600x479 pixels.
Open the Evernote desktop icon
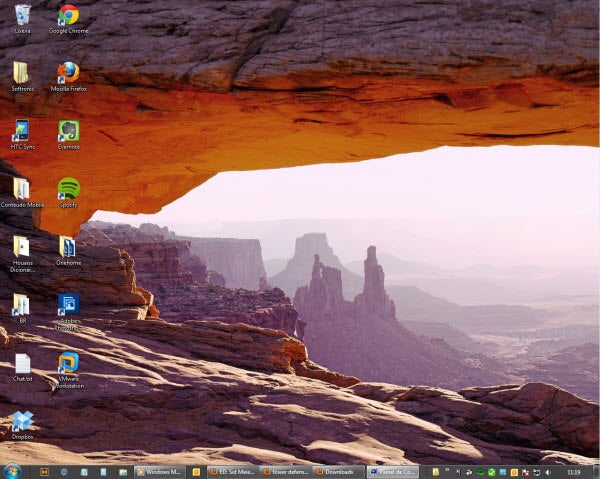(x=68, y=130)
